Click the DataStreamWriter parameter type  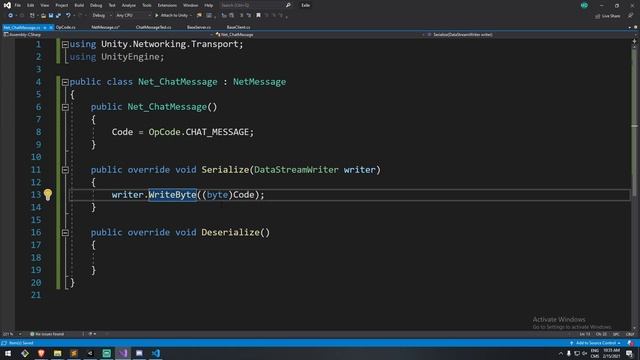tap(296, 169)
